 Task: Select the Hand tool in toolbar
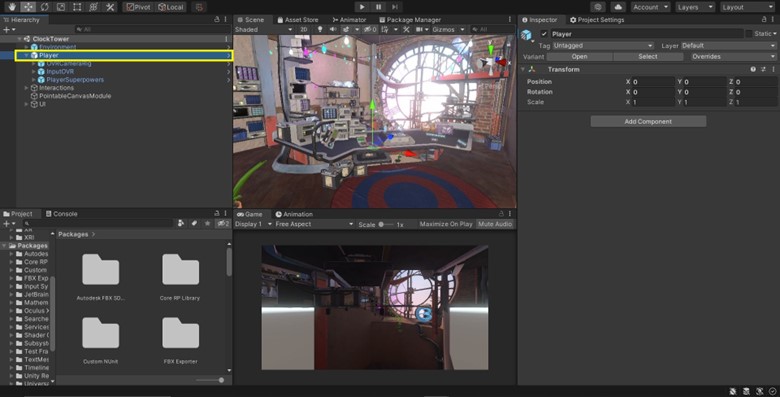point(11,7)
